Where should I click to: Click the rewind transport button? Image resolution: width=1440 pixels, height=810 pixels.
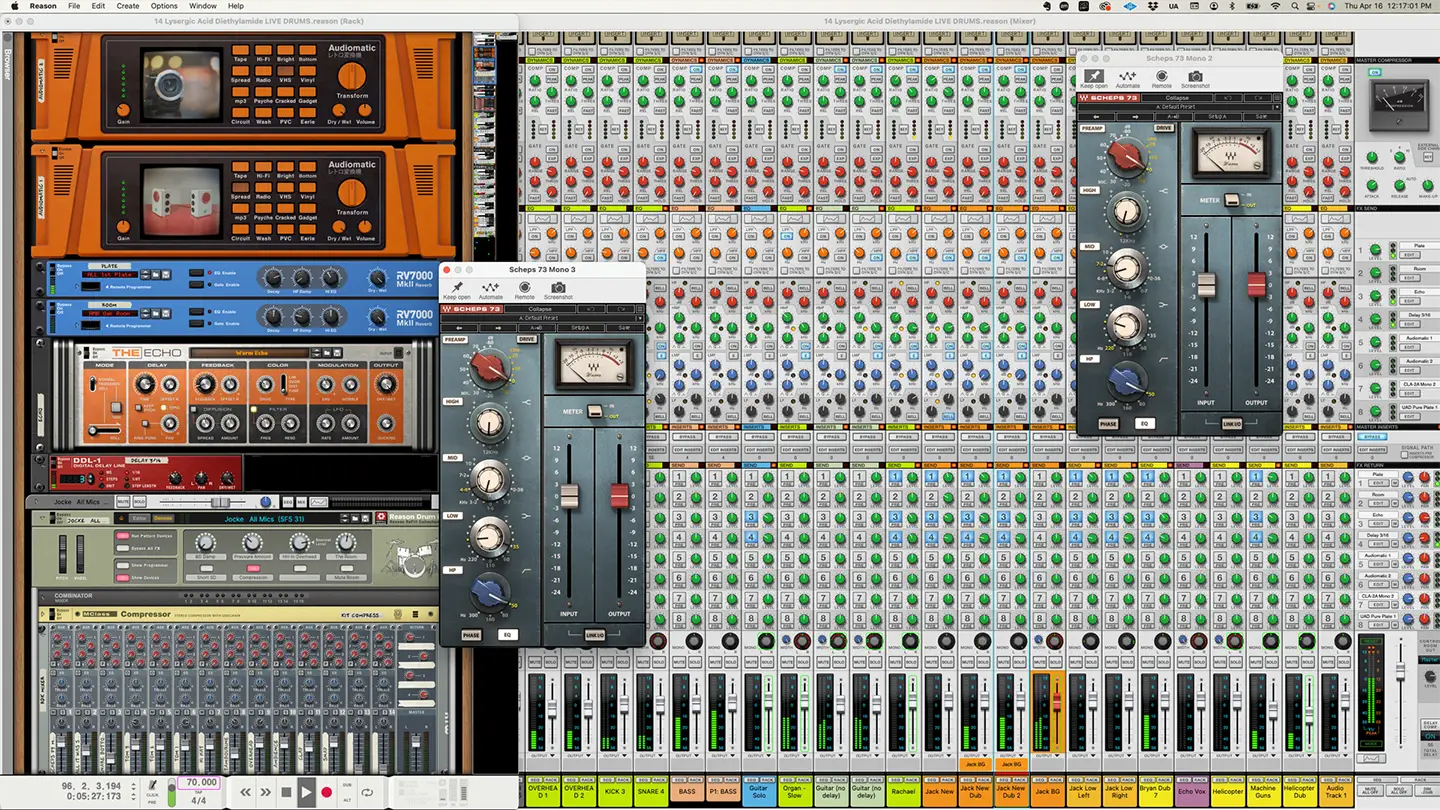coord(245,792)
